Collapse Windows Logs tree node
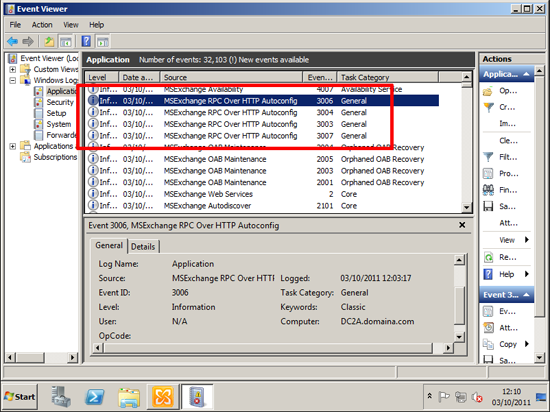The height and width of the screenshot is (412, 550). (x=13, y=80)
